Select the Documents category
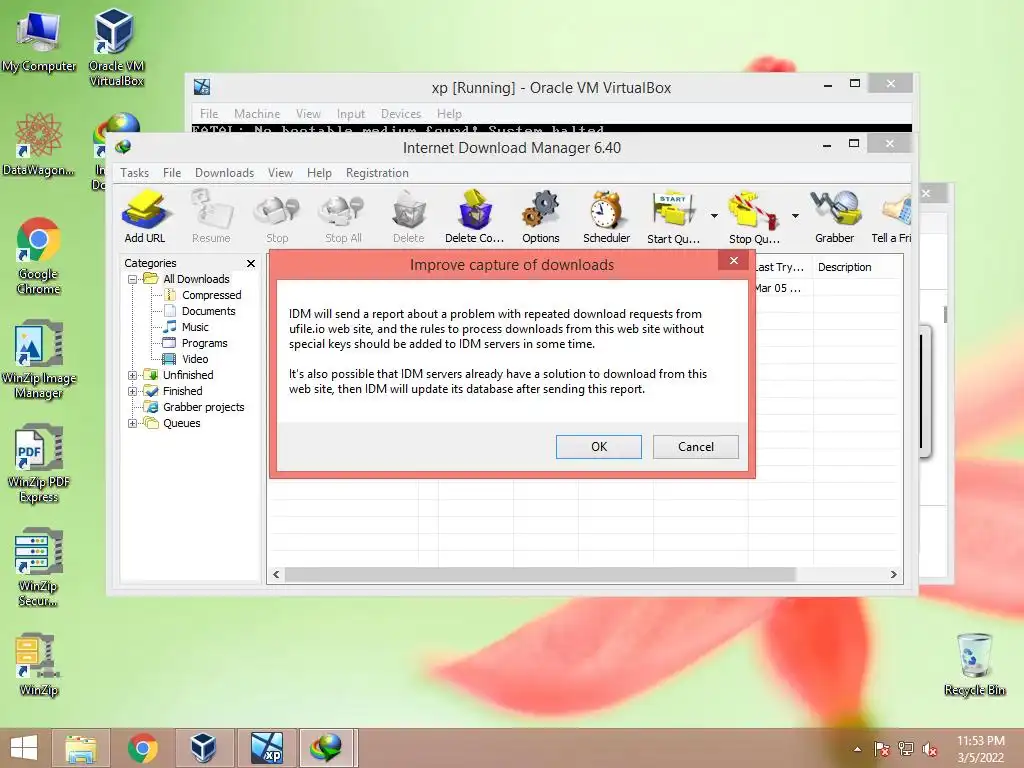 pos(208,312)
